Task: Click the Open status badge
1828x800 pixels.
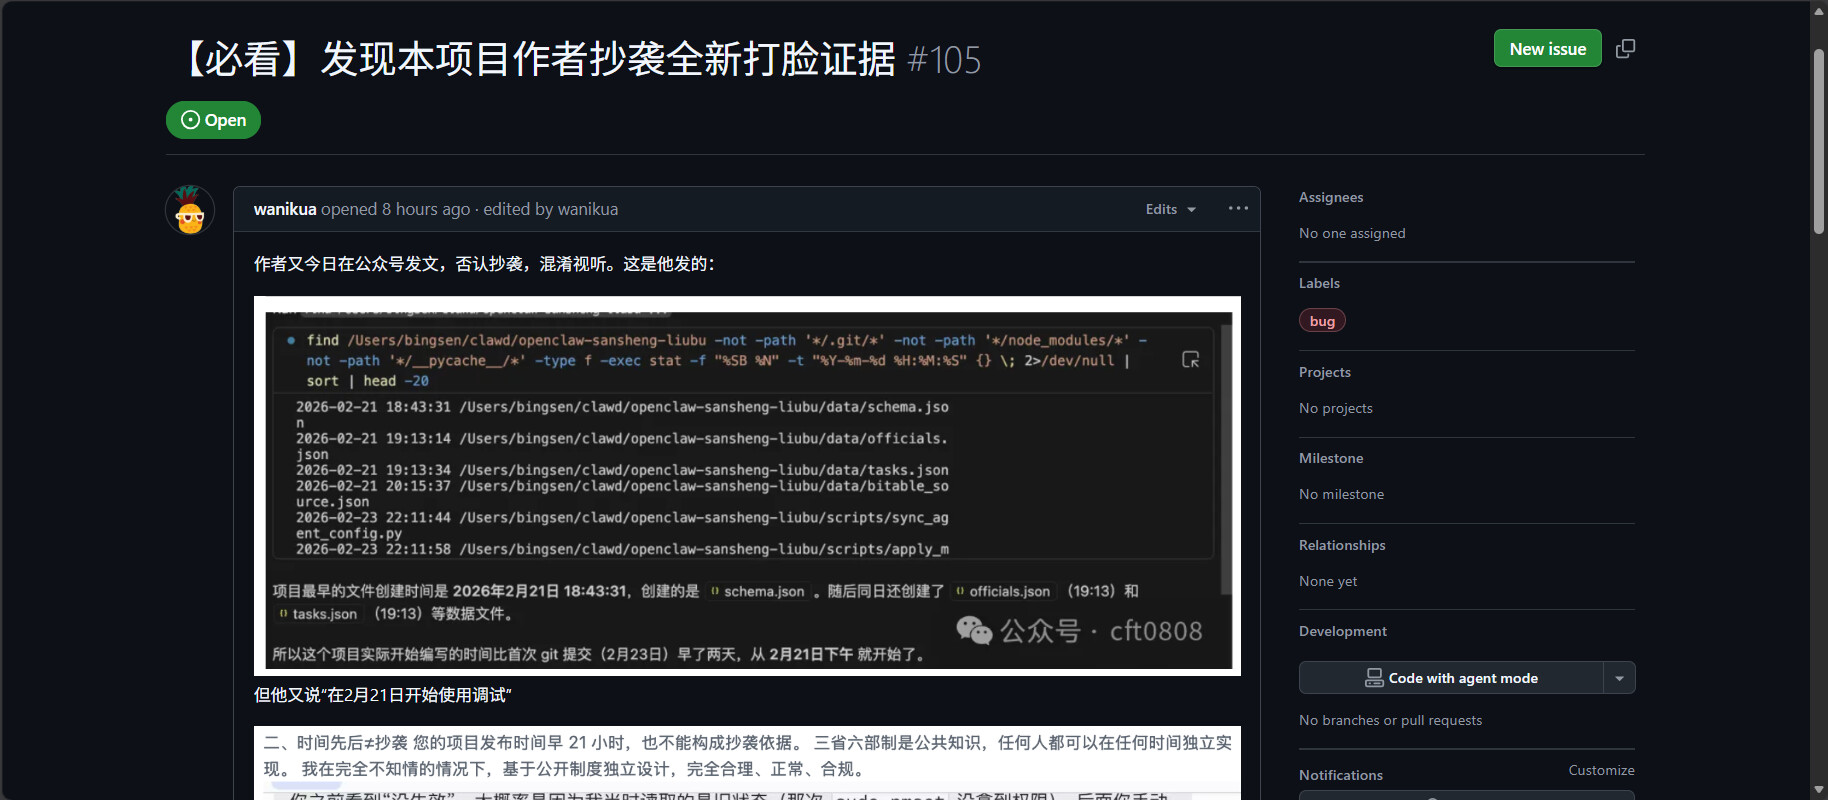Action: [x=213, y=120]
